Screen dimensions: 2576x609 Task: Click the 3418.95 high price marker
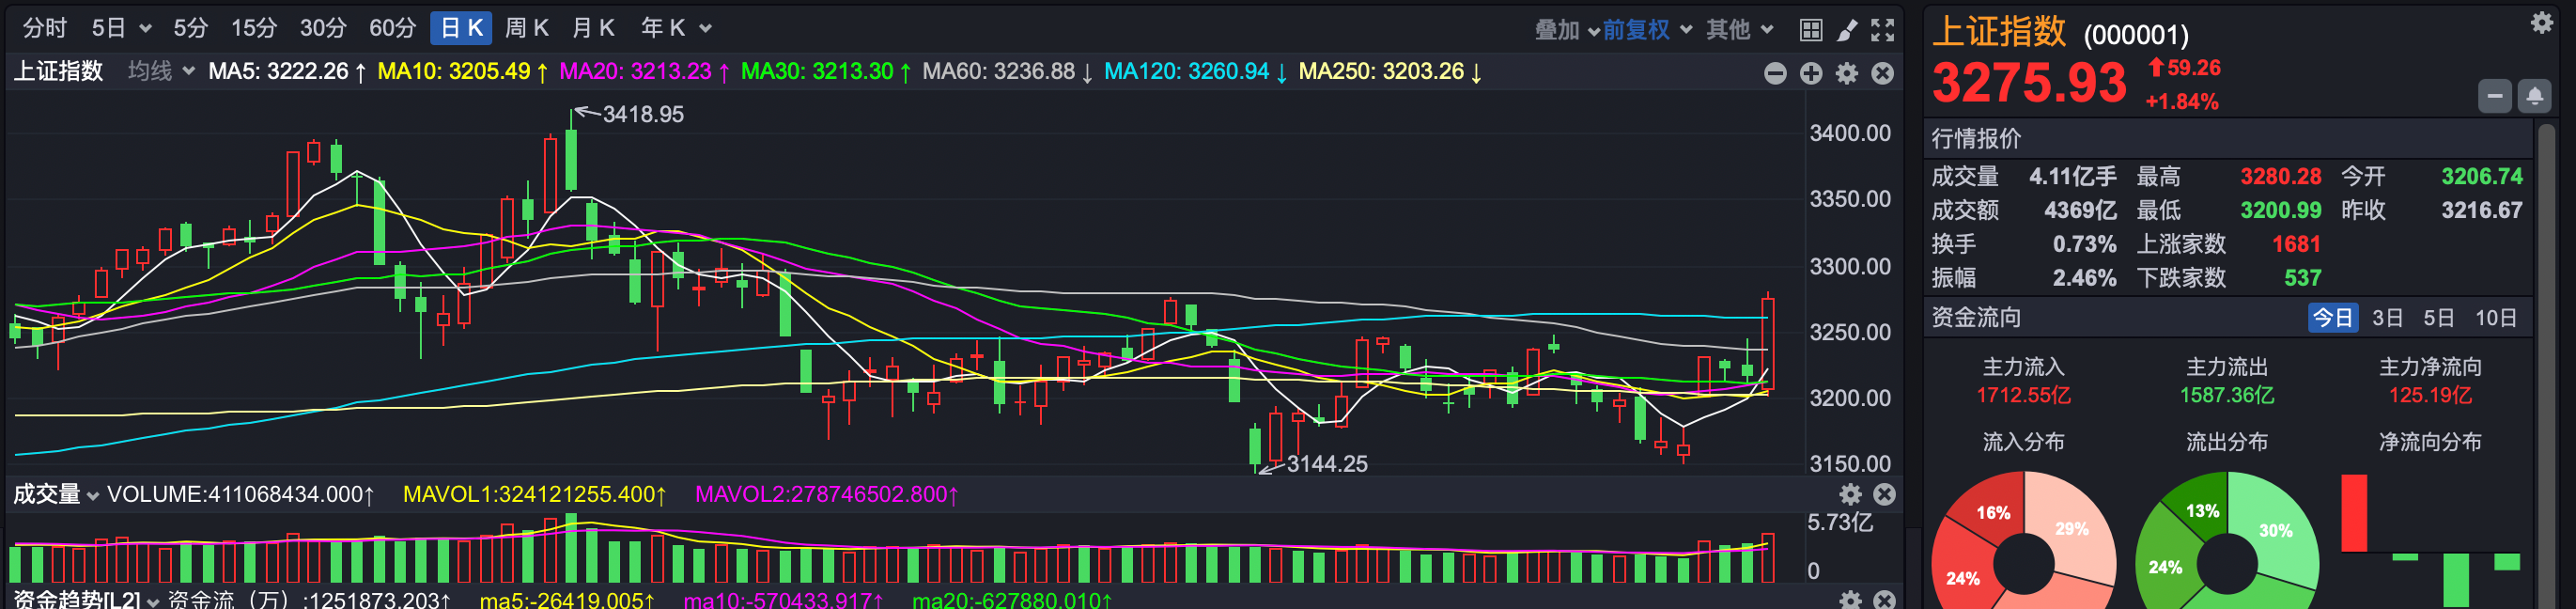pos(643,114)
